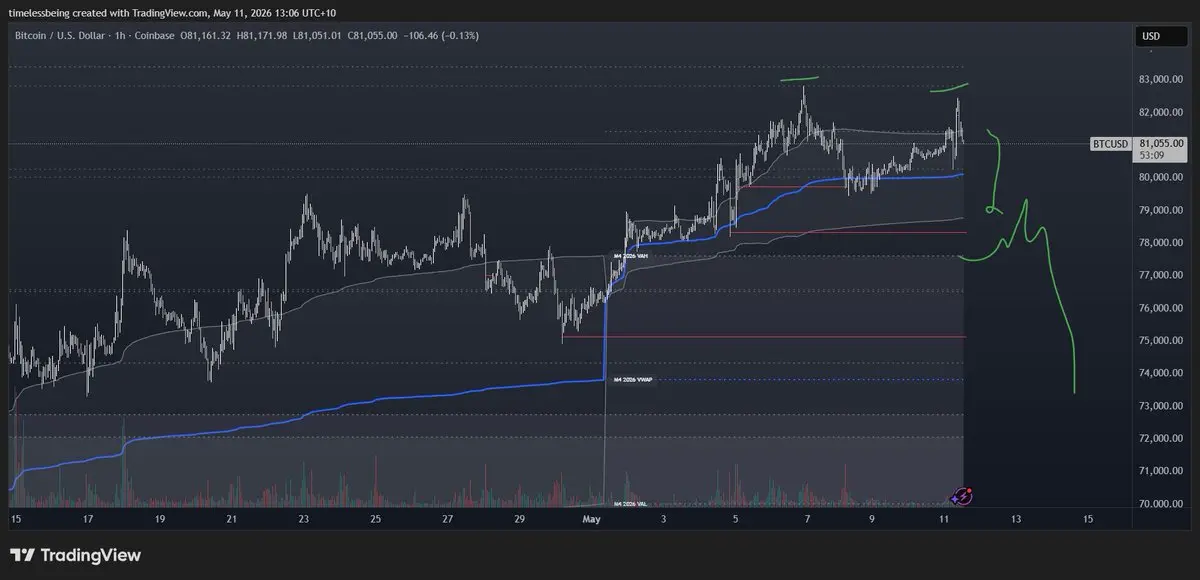
Task: Click the 53:09 candle countdown timer
Action: 1149,155
